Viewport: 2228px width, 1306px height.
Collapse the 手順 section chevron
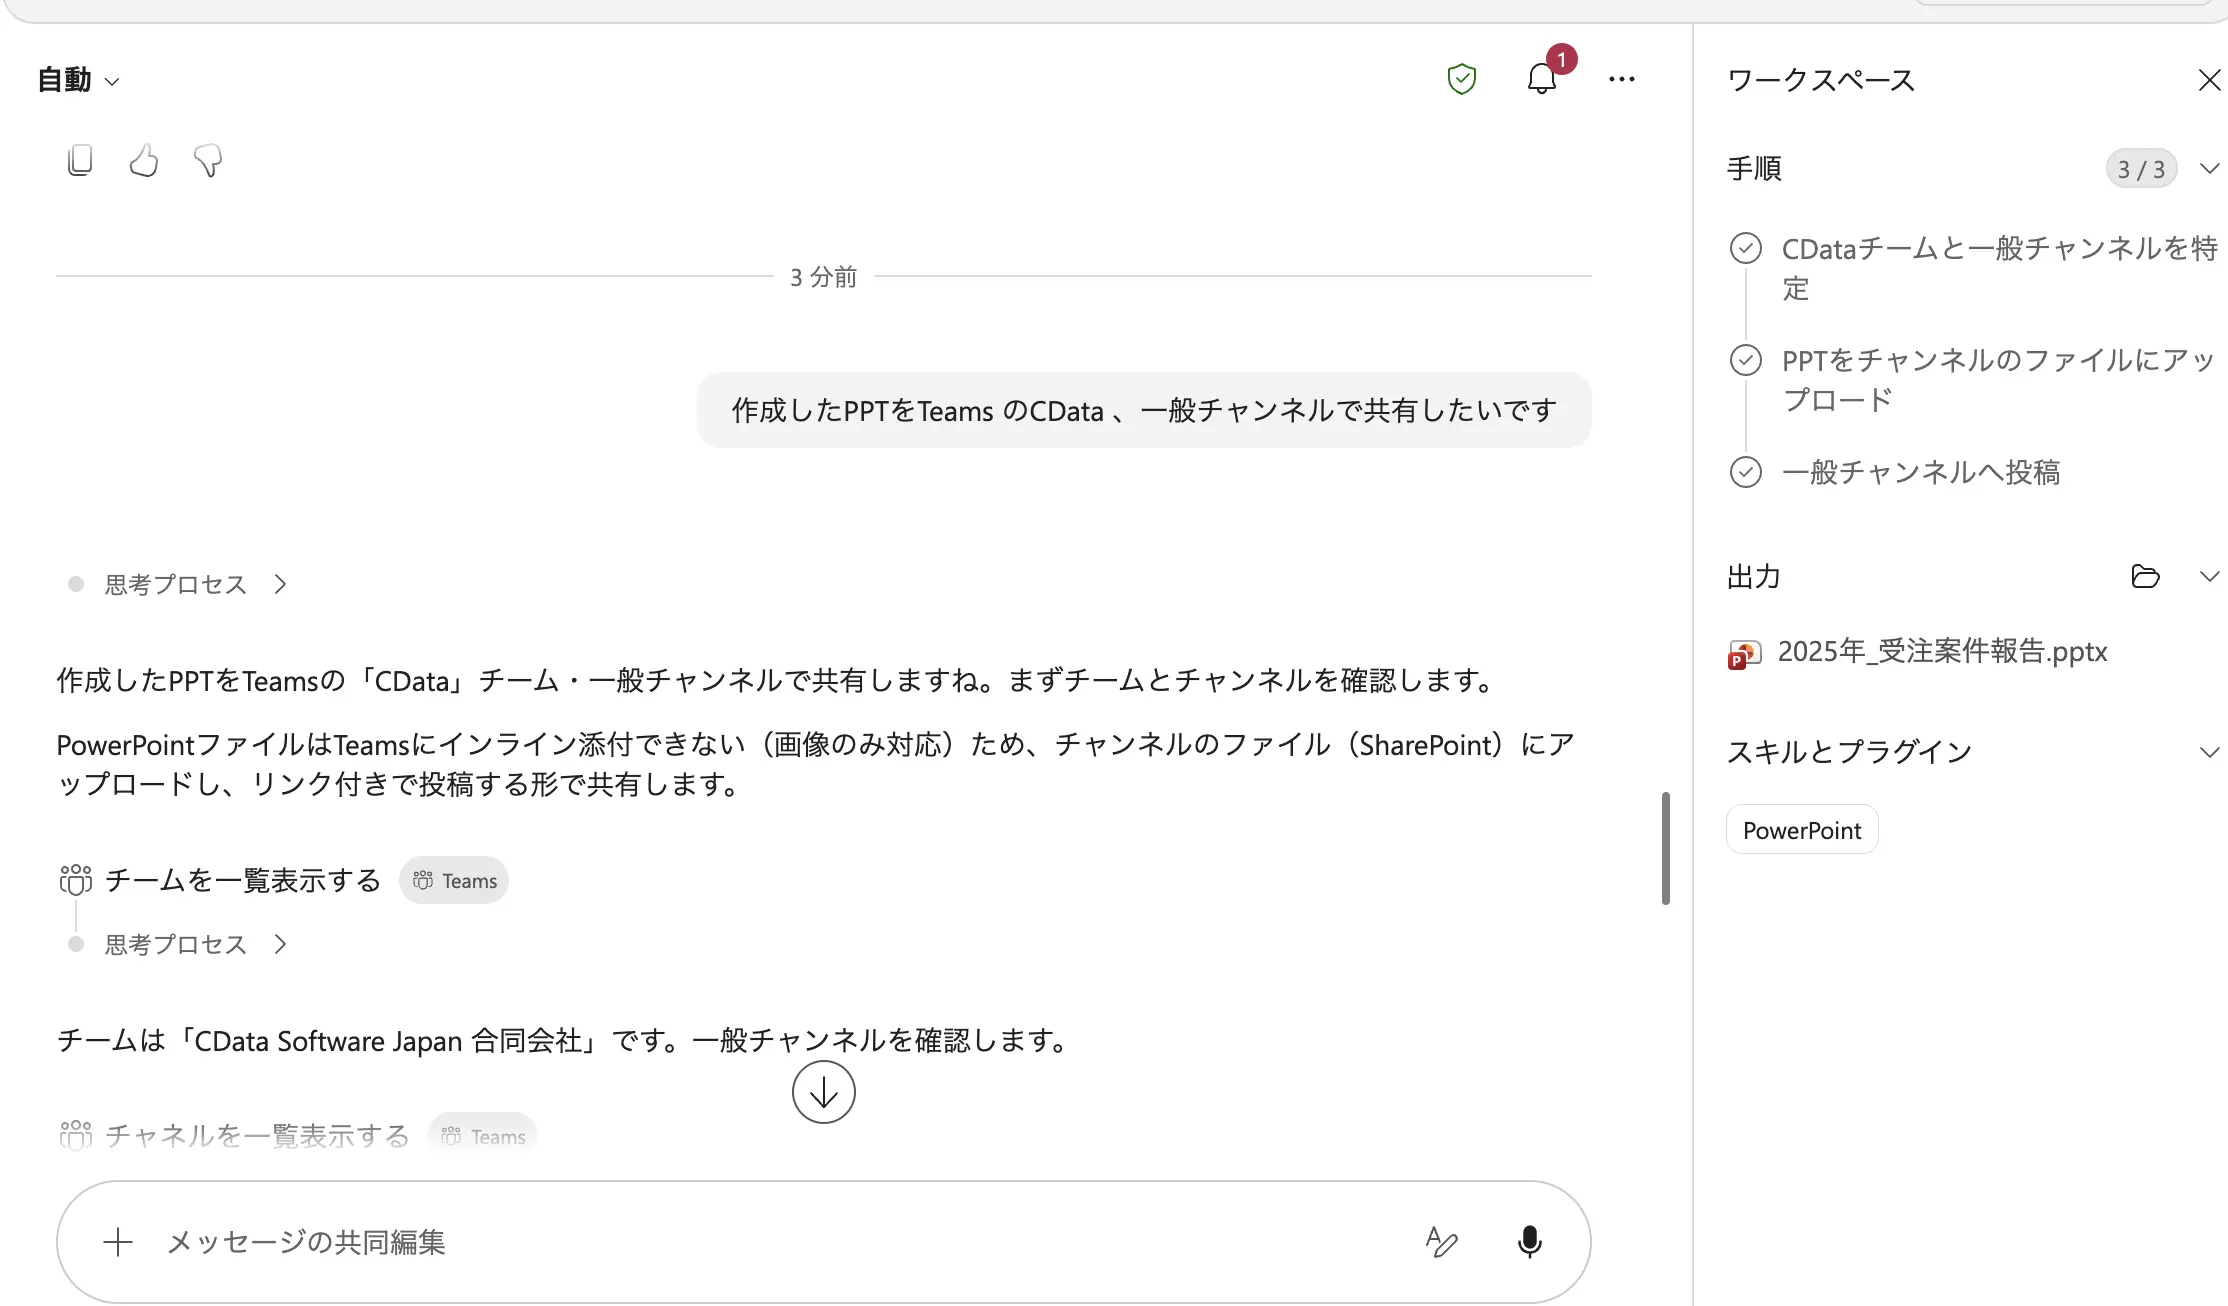[2210, 168]
